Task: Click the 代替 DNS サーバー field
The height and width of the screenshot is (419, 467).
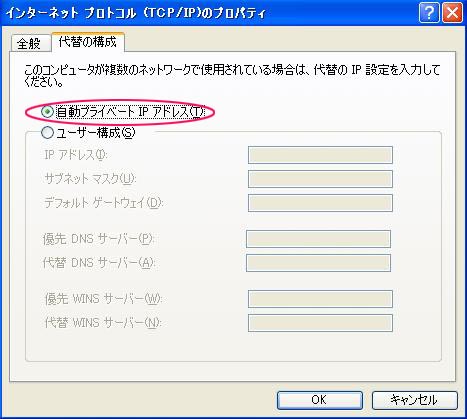Action: click(318, 263)
